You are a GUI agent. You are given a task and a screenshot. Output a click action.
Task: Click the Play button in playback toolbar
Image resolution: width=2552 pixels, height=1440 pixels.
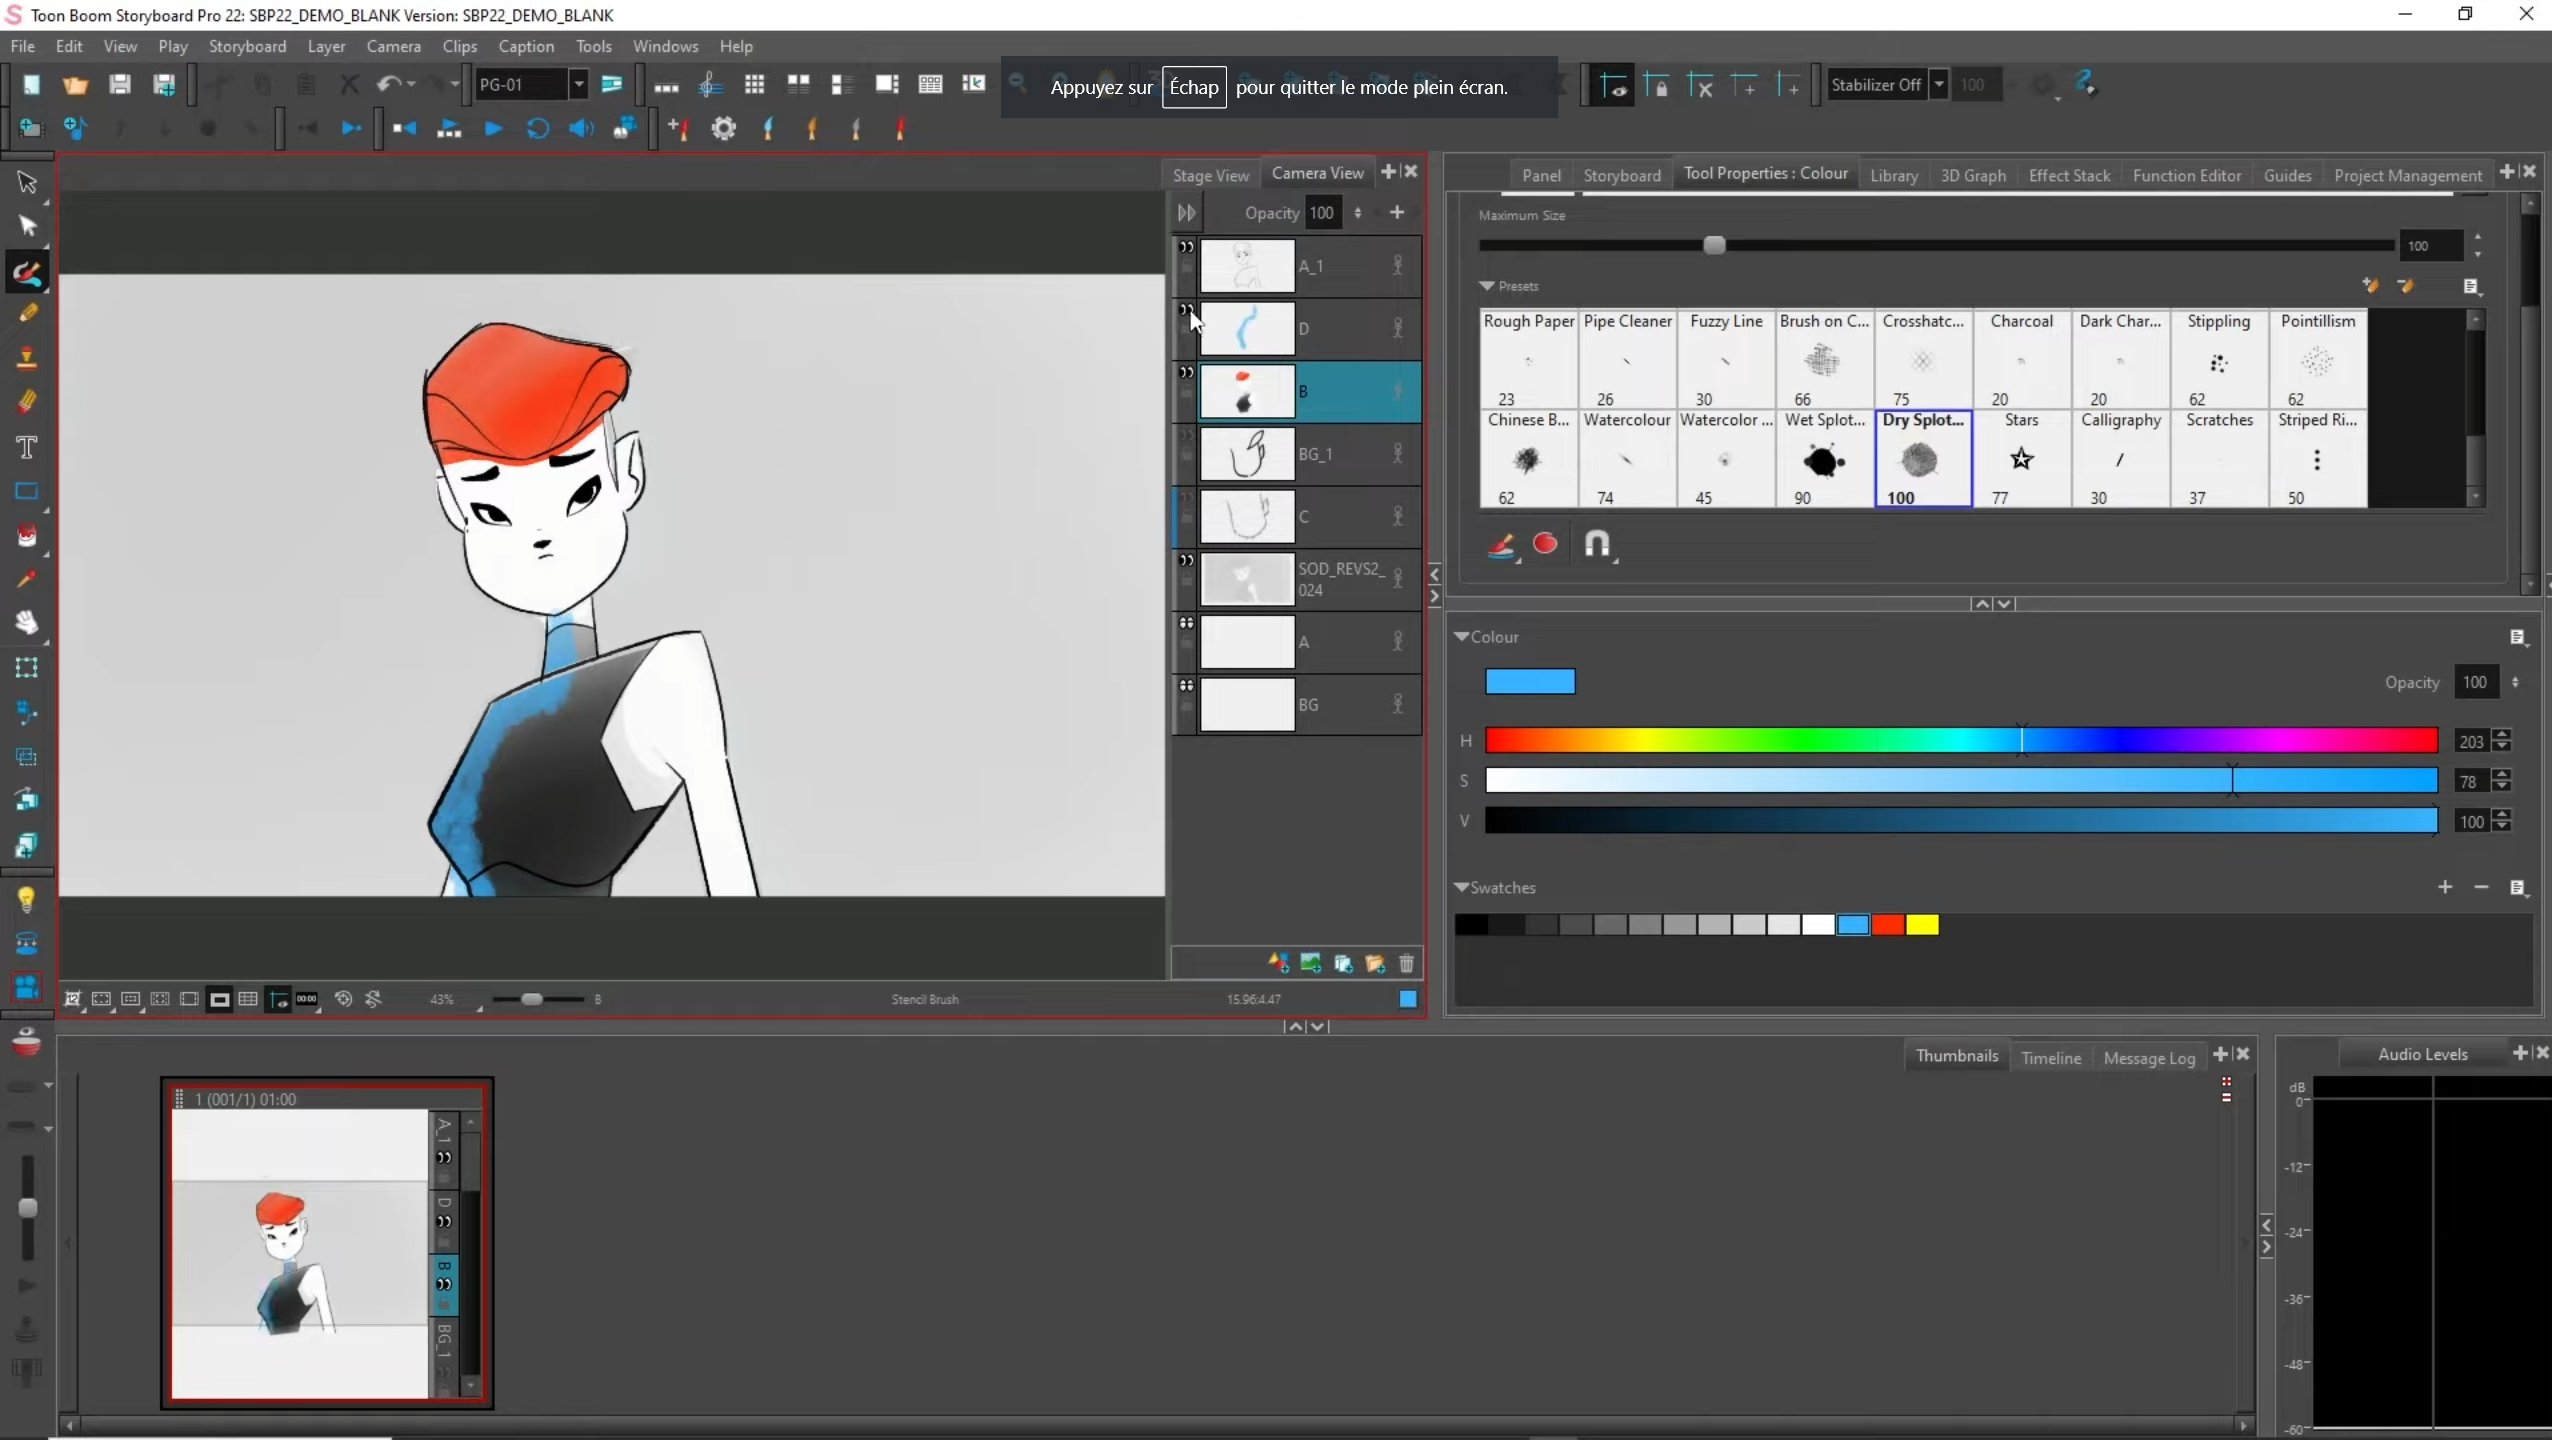[493, 128]
